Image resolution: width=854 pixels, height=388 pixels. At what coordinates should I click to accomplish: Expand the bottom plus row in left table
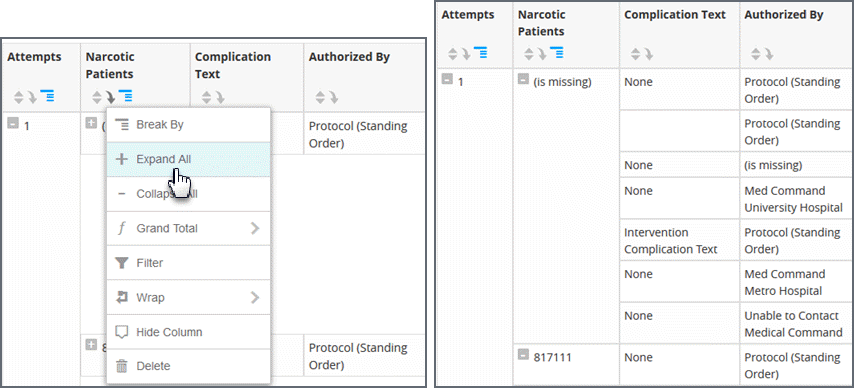91,345
